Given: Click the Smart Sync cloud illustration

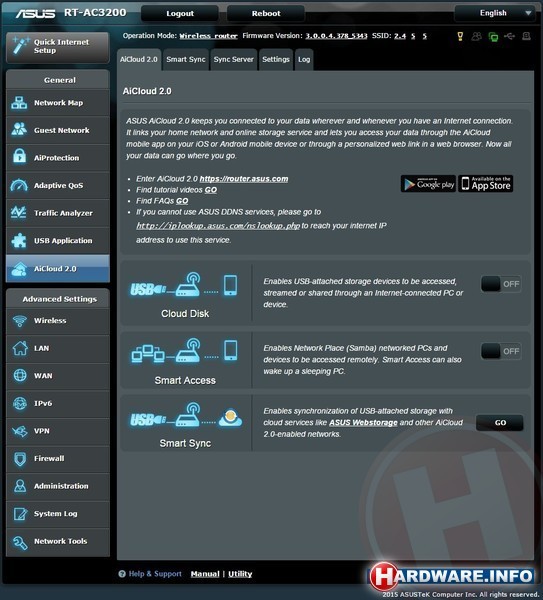Looking at the screenshot, I should tap(186, 415).
